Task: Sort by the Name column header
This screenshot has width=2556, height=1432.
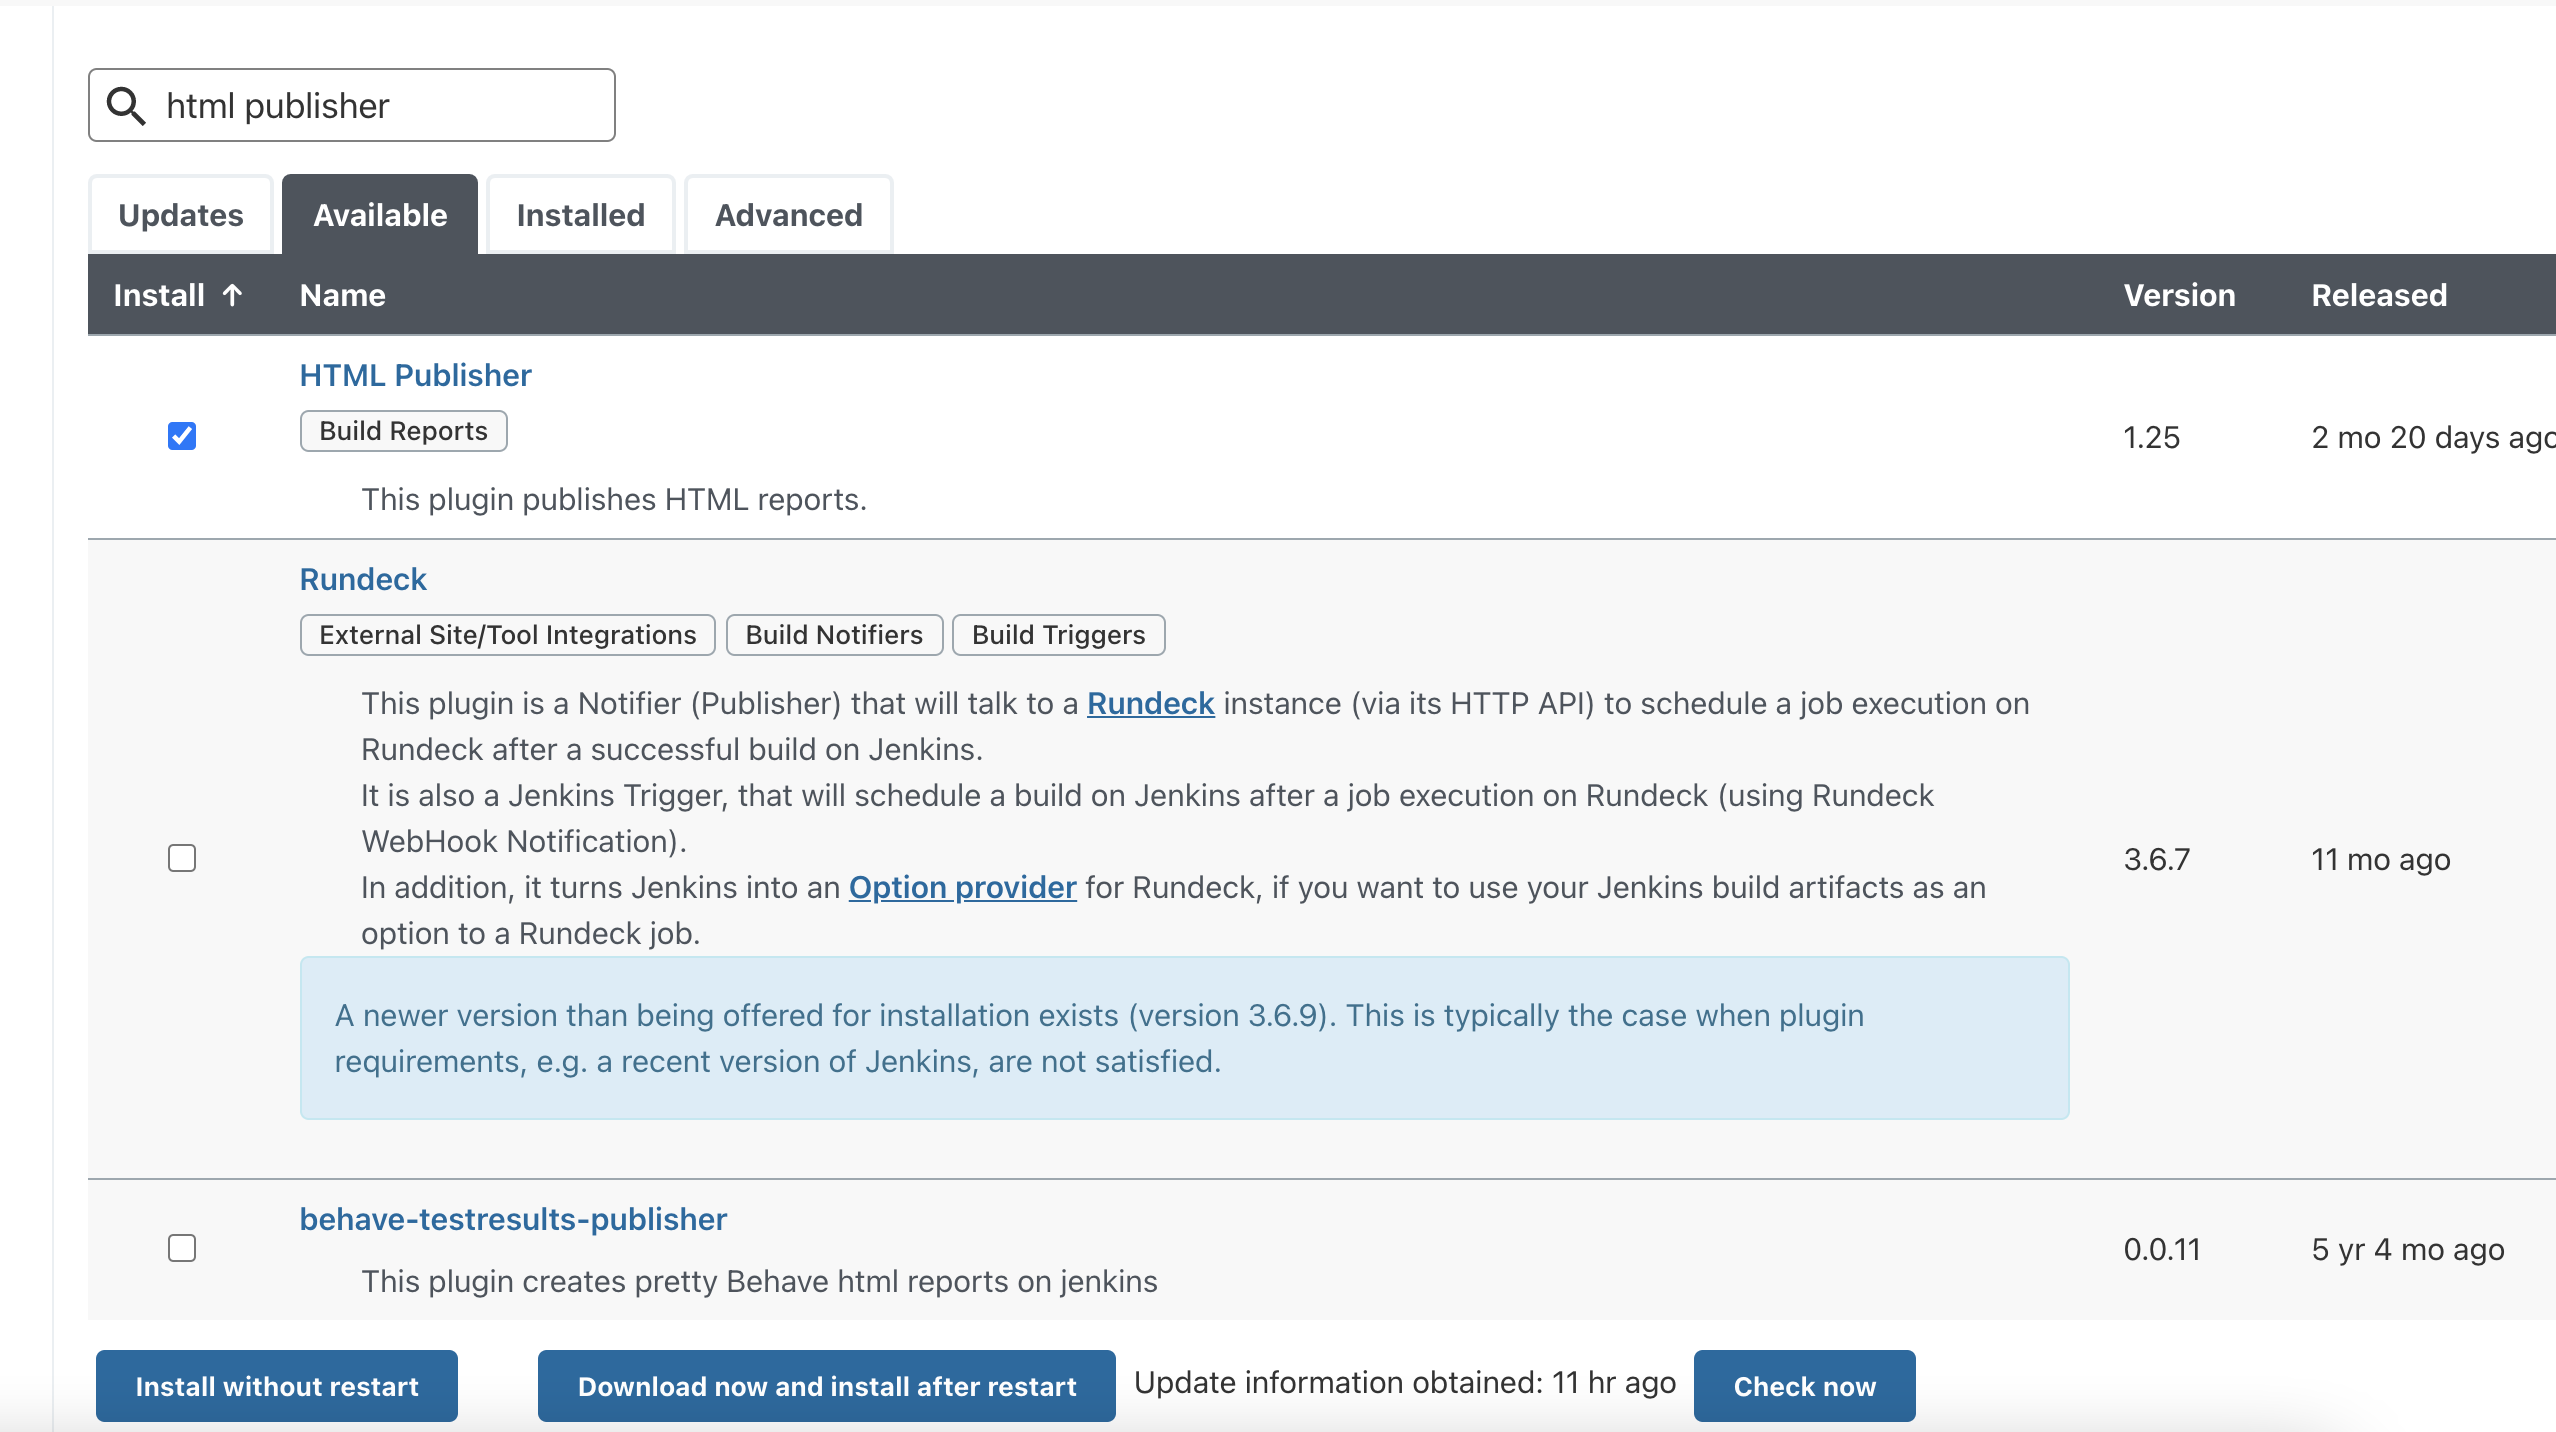Action: [343, 295]
